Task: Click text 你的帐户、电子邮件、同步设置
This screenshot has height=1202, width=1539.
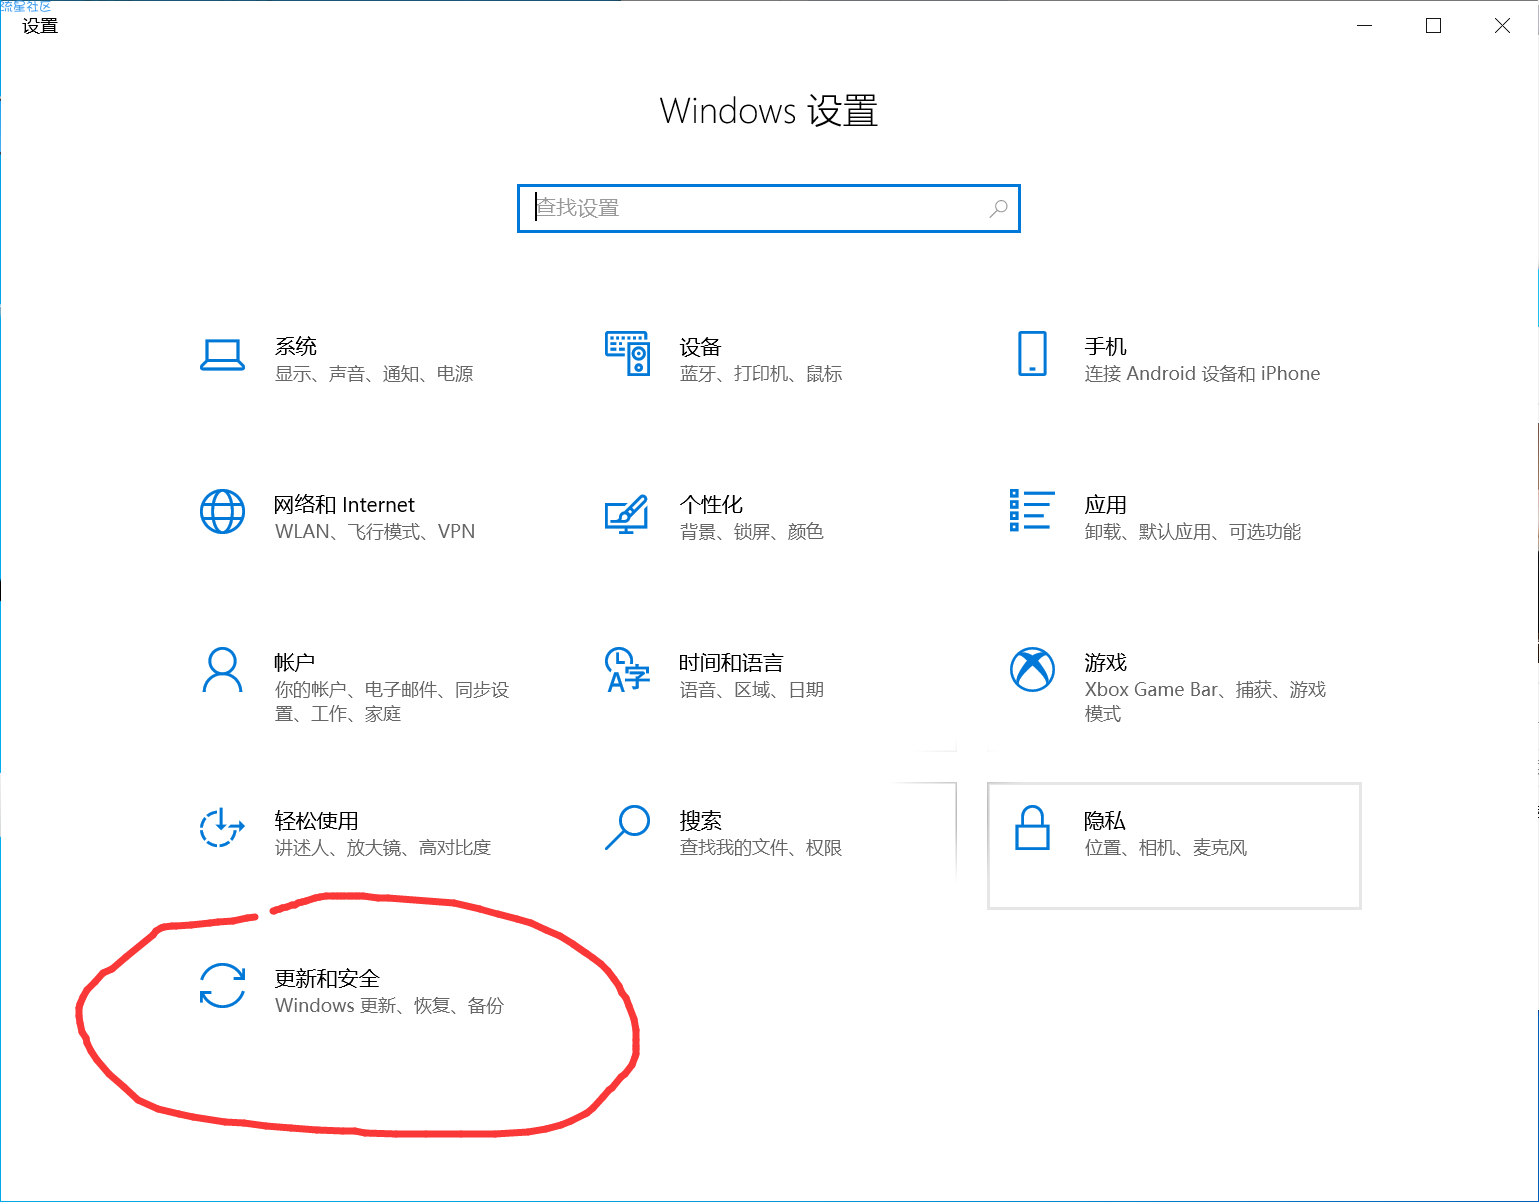Action: point(392,702)
